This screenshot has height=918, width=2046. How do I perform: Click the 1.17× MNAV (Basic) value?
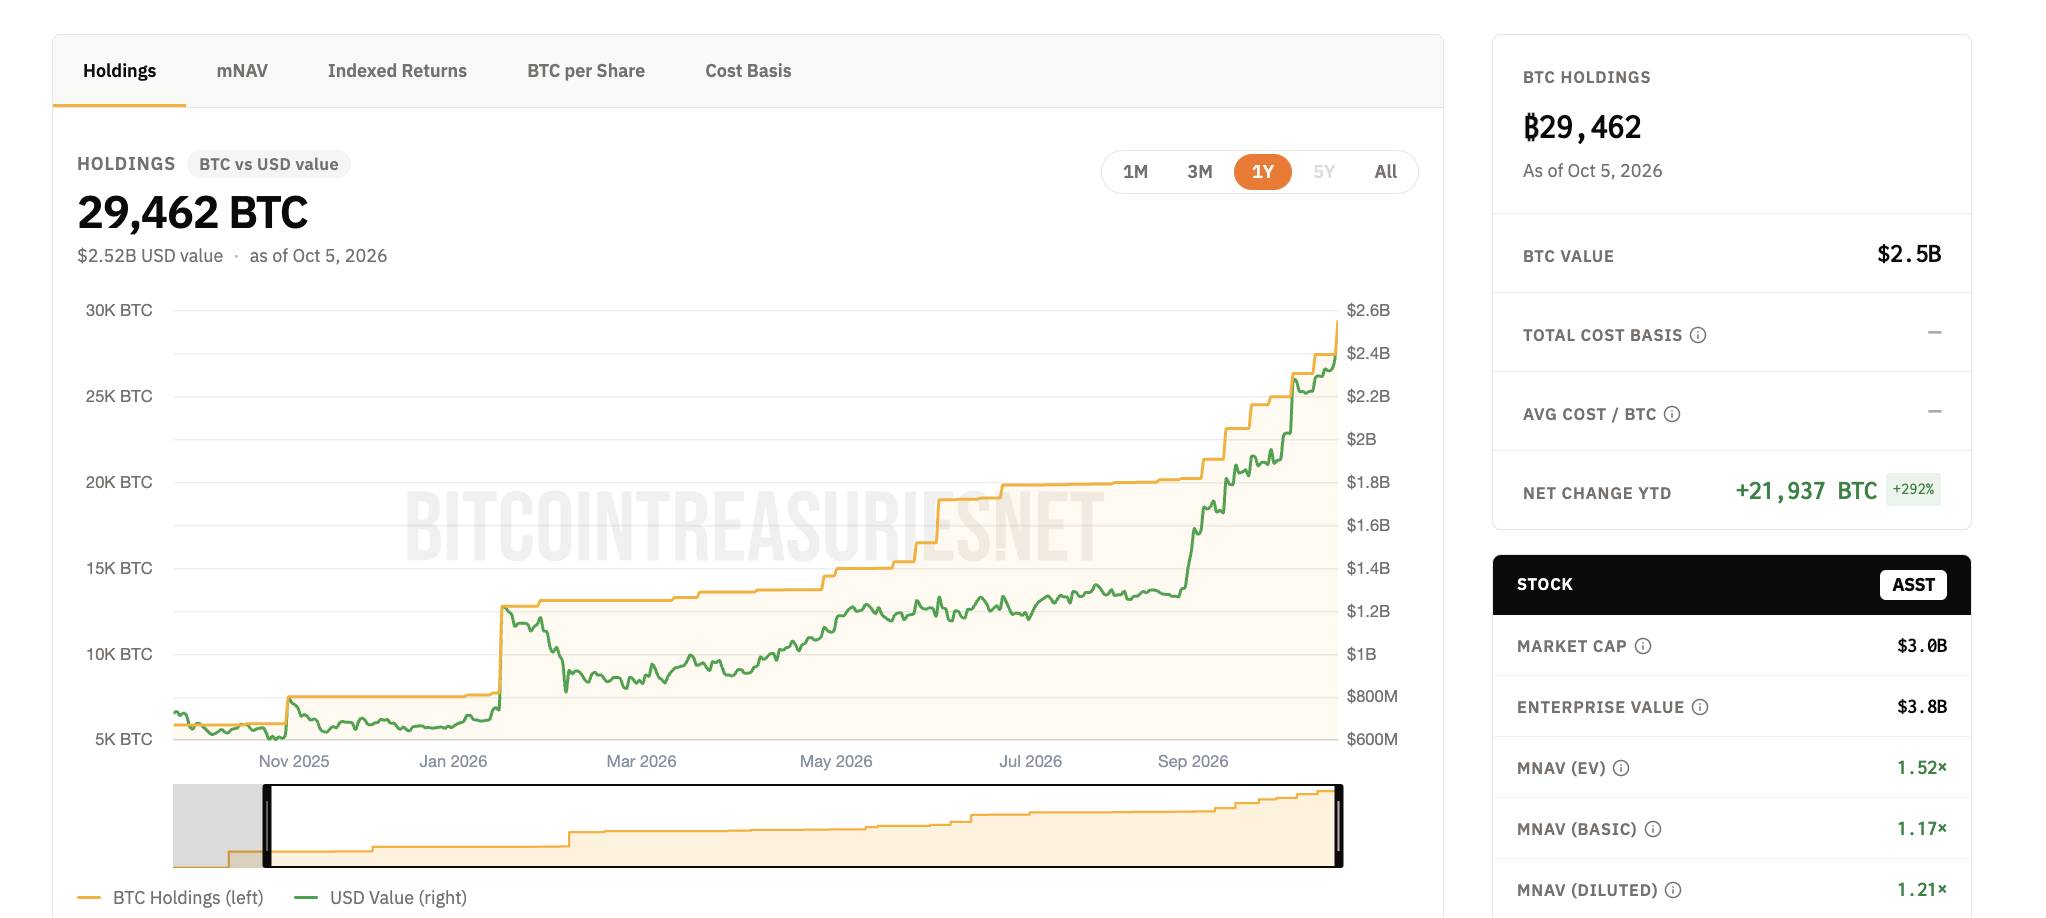(1922, 829)
